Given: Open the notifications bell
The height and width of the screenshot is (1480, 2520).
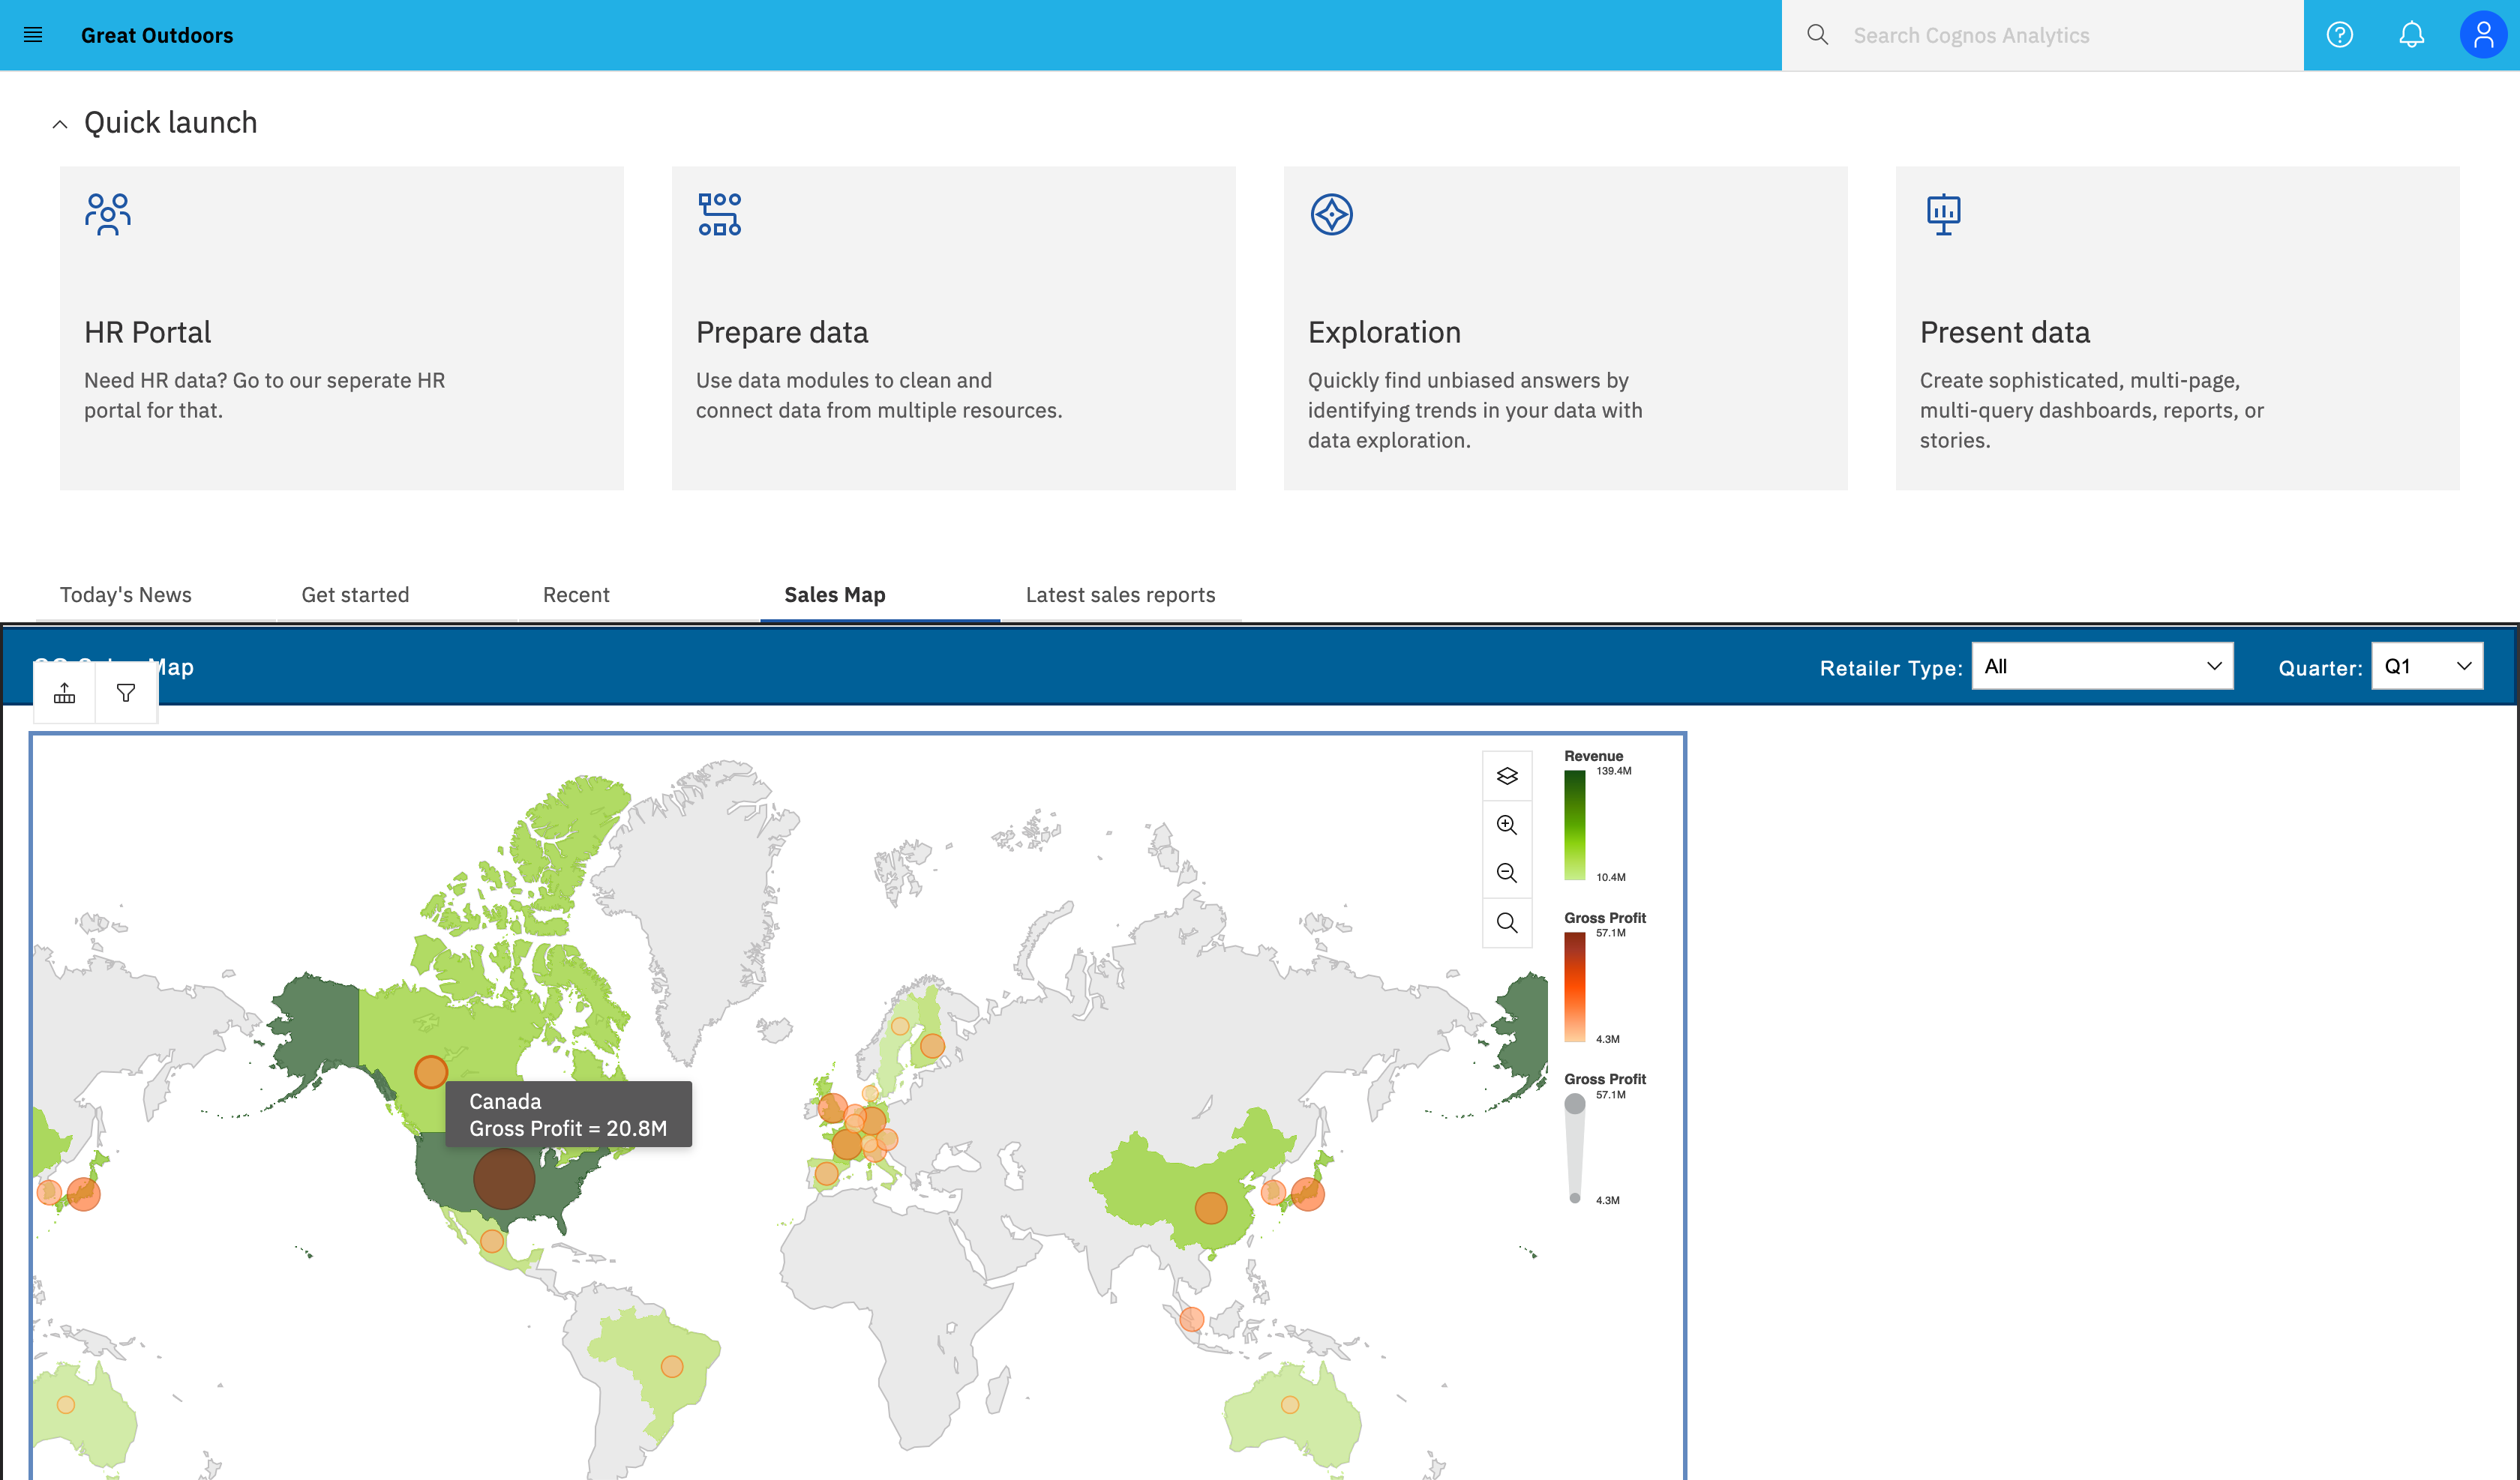Looking at the screenshot, I should point(2411,34).
